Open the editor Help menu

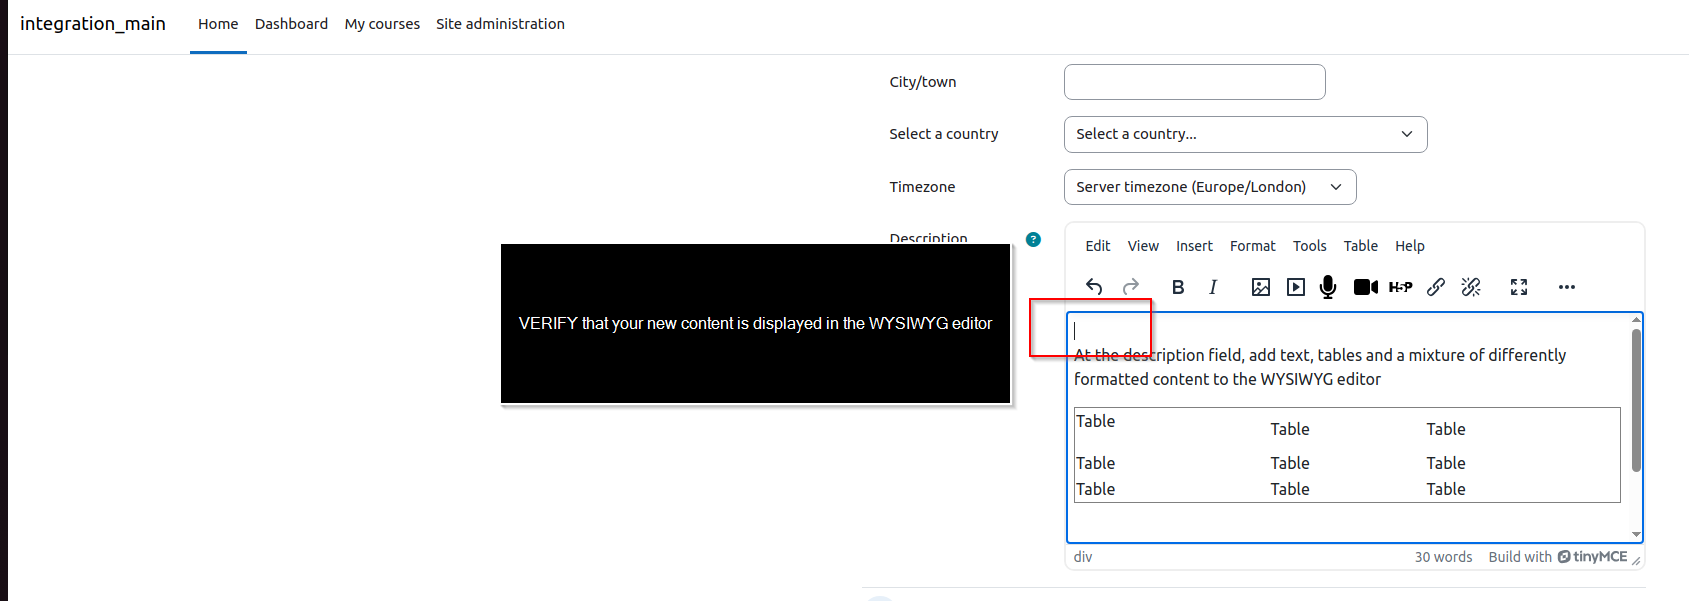point(1410,246)
